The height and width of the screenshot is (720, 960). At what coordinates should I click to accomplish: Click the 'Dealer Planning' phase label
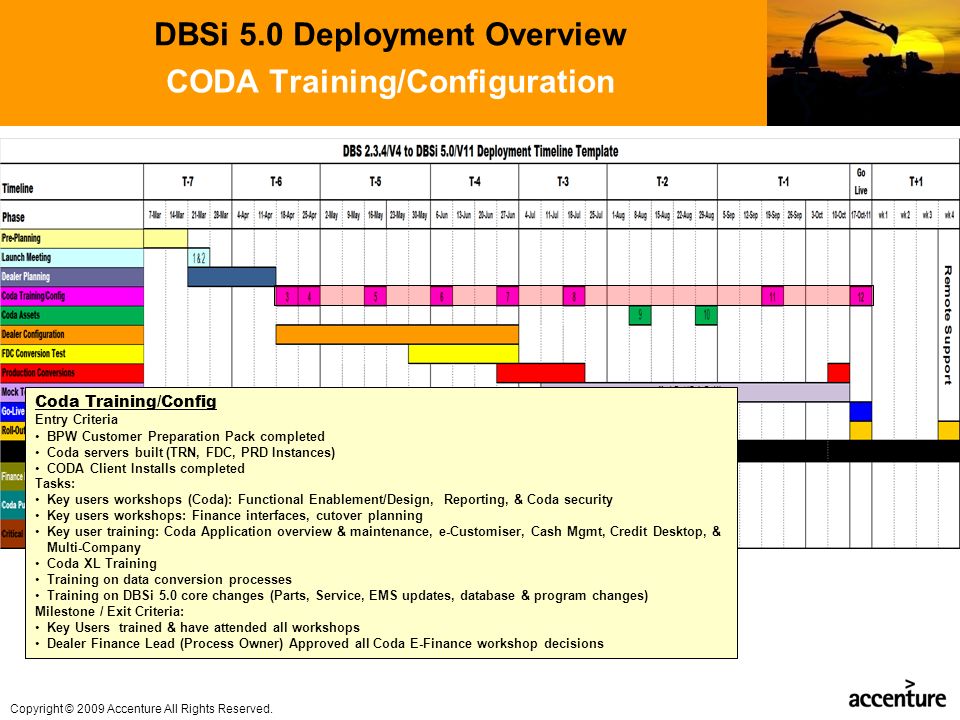pyautogui.click(x=72, y=277)
